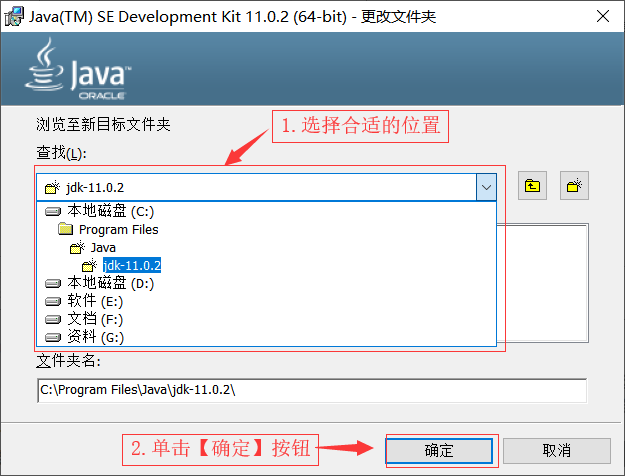
Task: Click the C: drive icon
Action: (x=53, y=211)
